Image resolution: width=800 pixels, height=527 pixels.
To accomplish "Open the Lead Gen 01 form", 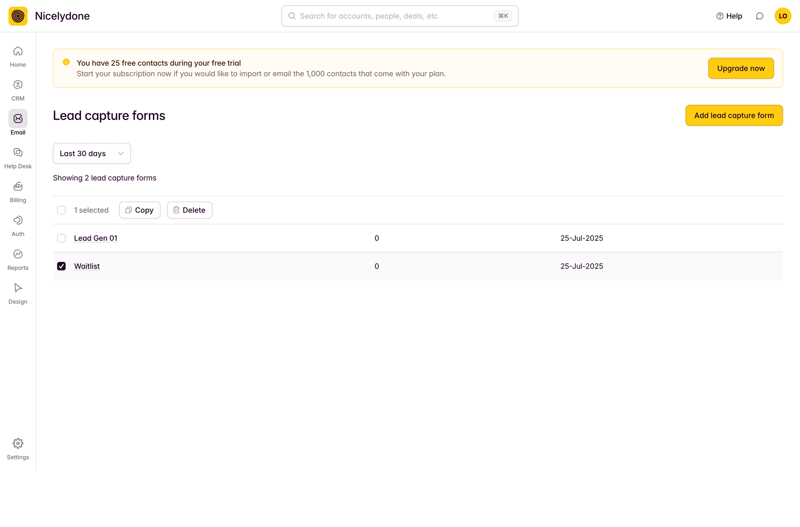I will click(x=95, y=238).
